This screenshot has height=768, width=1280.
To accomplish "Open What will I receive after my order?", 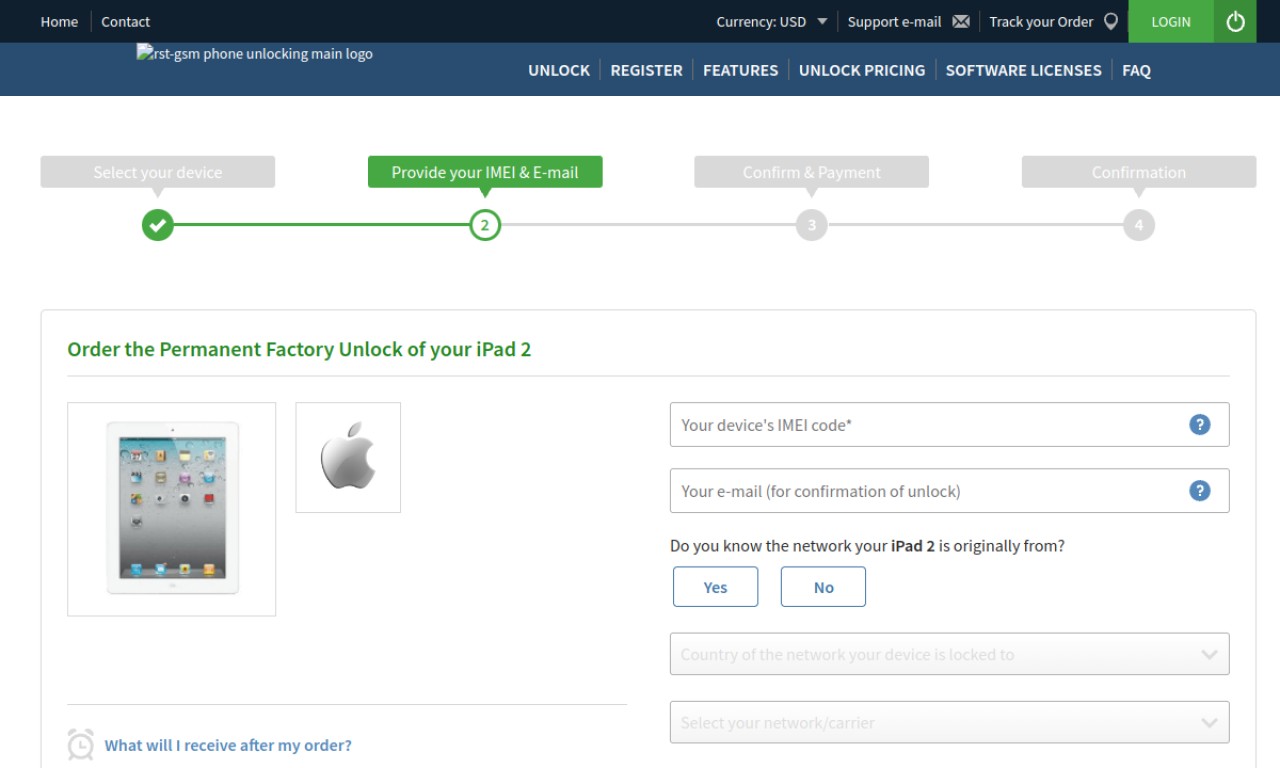I will pos(228,745).
